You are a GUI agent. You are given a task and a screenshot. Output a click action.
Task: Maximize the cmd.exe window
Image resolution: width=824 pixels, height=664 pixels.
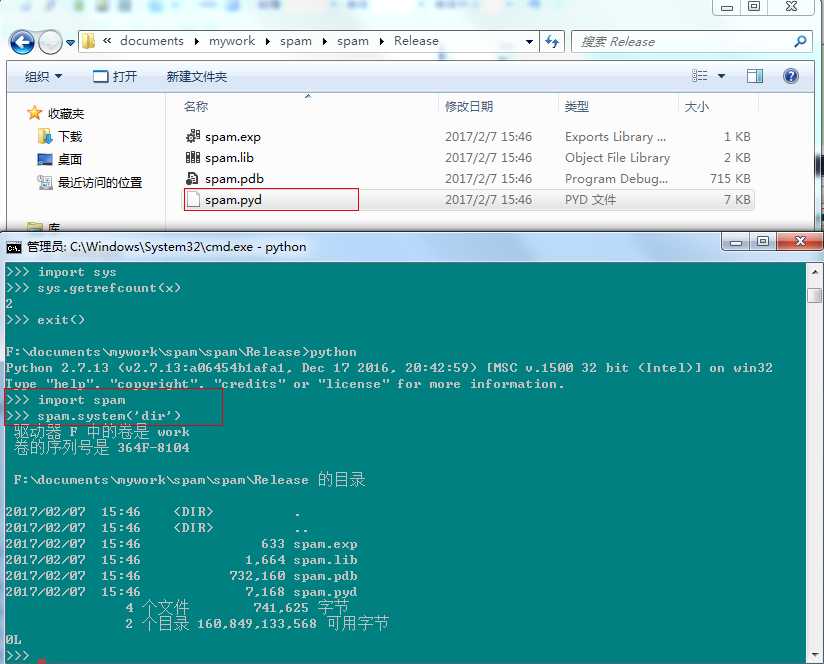coord(763,242)
